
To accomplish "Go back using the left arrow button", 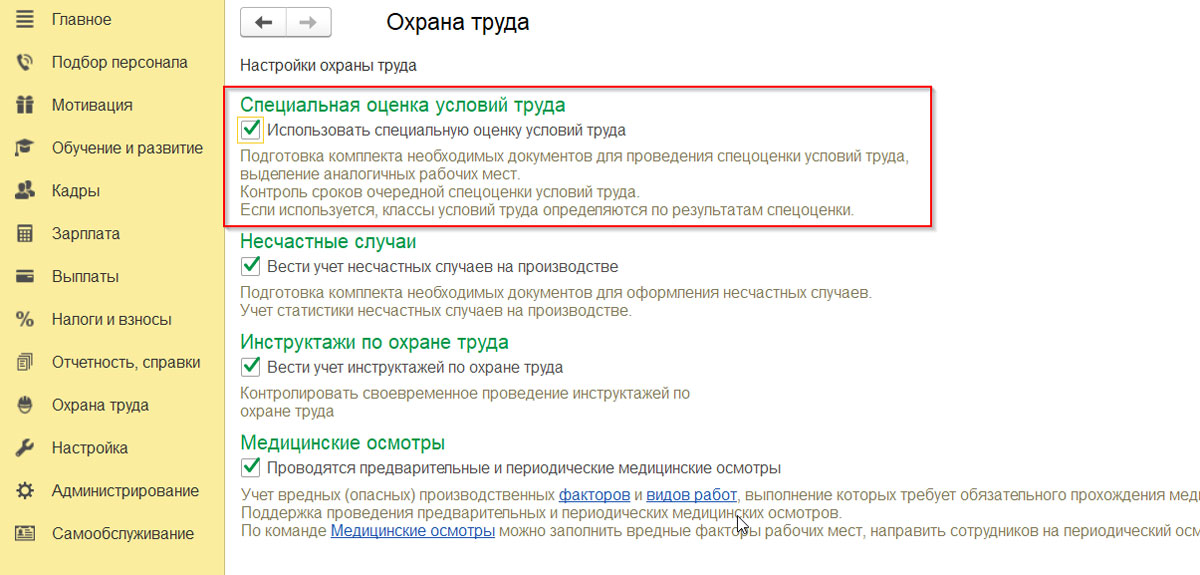I will (x=264, y=22).
